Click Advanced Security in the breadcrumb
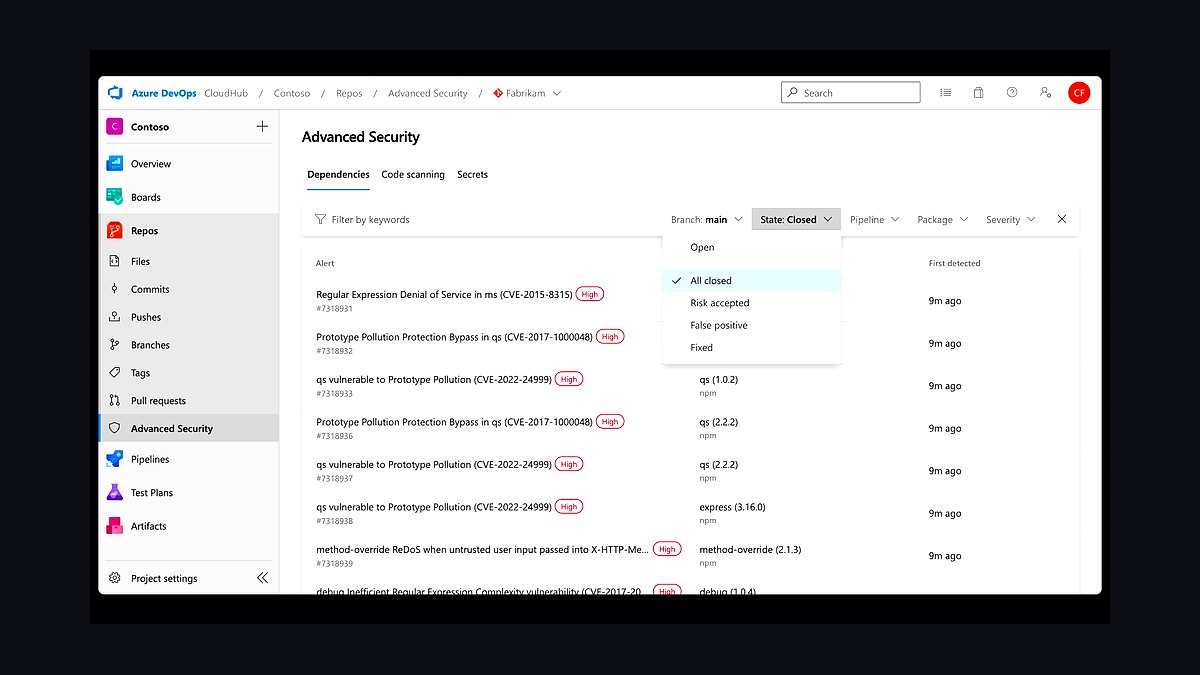Image resolution: width=1200 pixels, height=675 pixels. [x=428, y=93]
